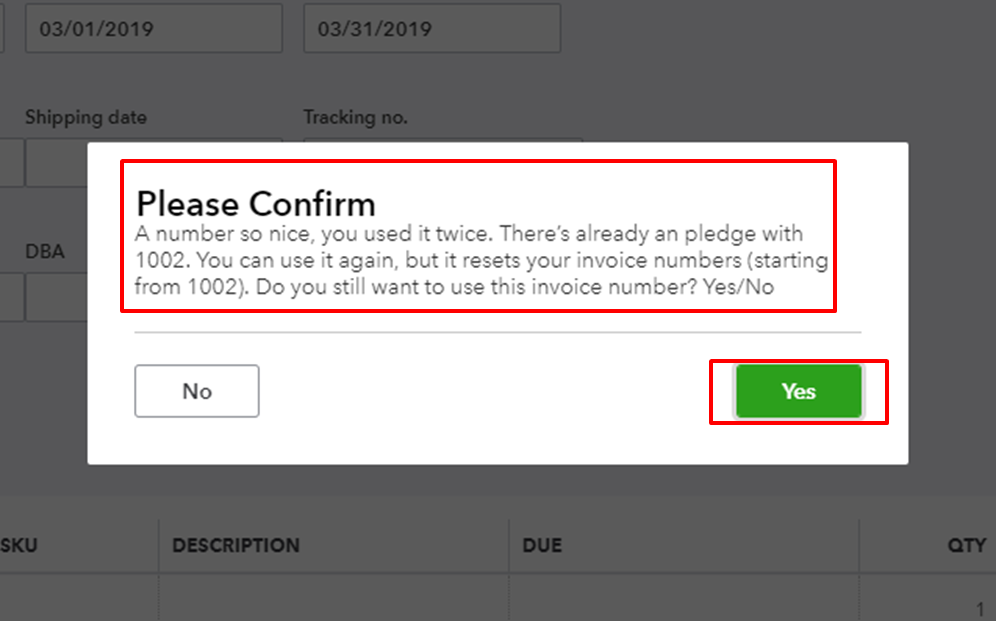Dismiss the confirmation dialog with No
The image size is (996, 621).
(x=196, y=391)
